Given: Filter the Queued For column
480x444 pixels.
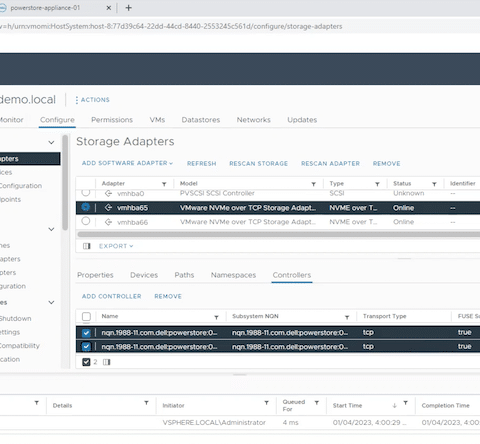Looking at the screenshot, I should coord(317,403).
